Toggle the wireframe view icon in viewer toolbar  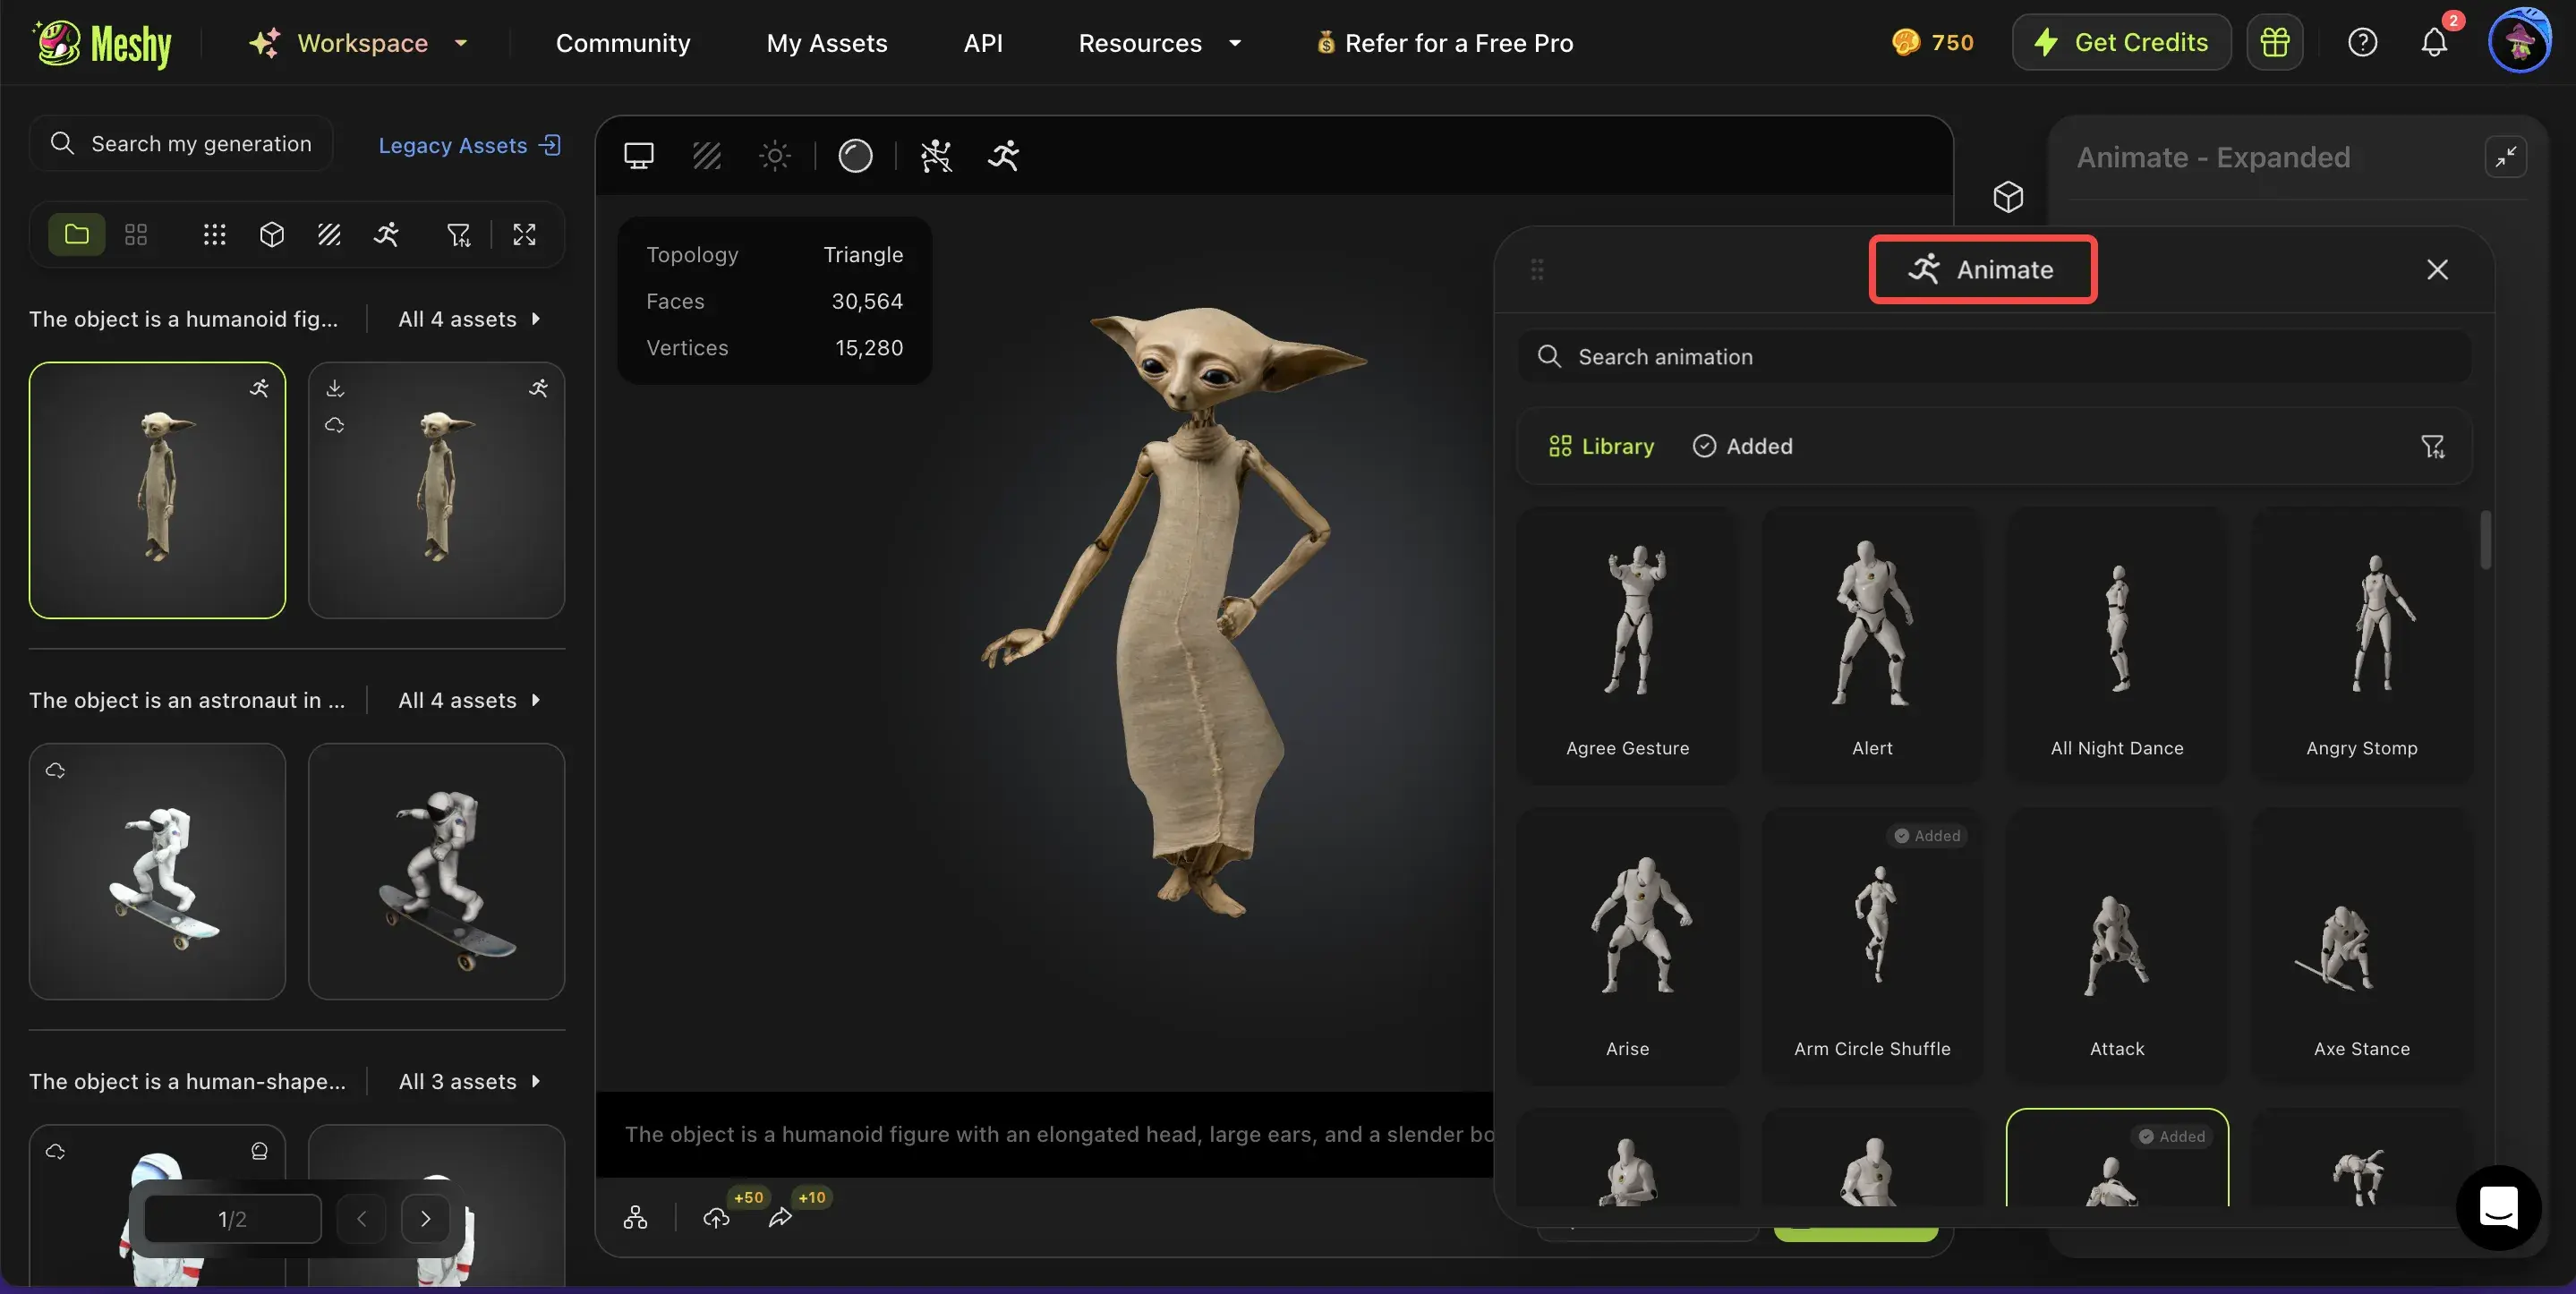pos(707,156)
